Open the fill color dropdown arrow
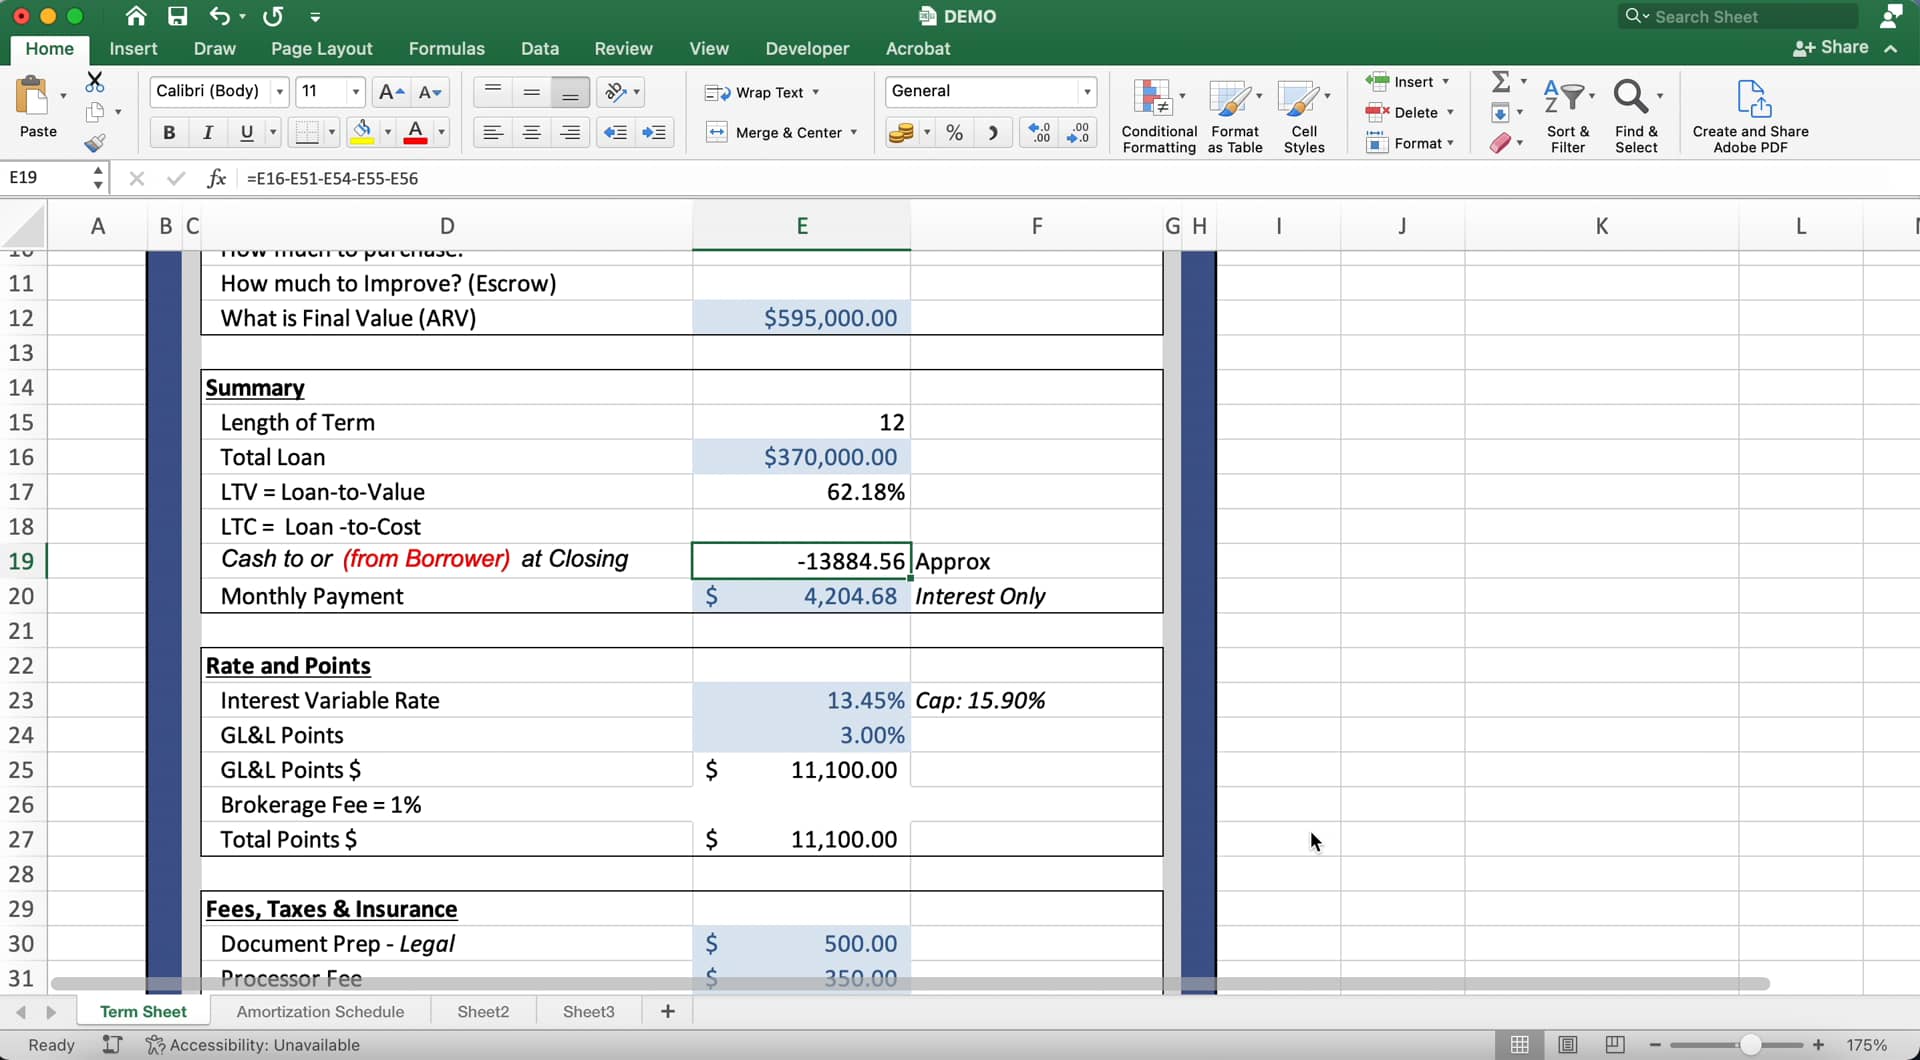 389,132
